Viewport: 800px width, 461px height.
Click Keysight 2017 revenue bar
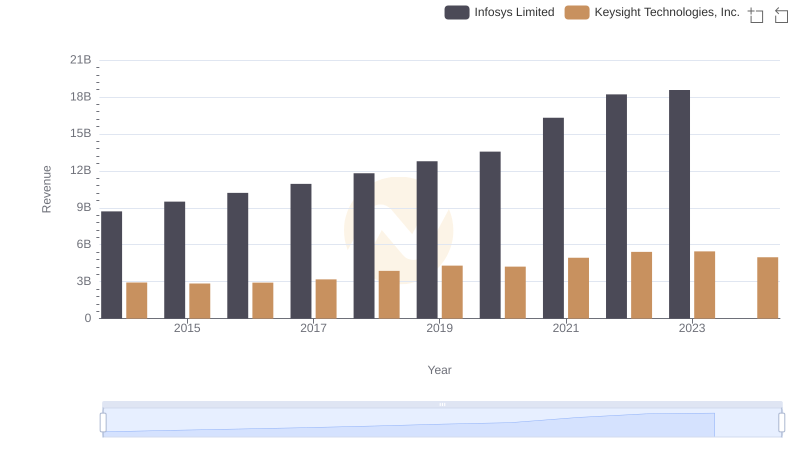click(326, 299)
